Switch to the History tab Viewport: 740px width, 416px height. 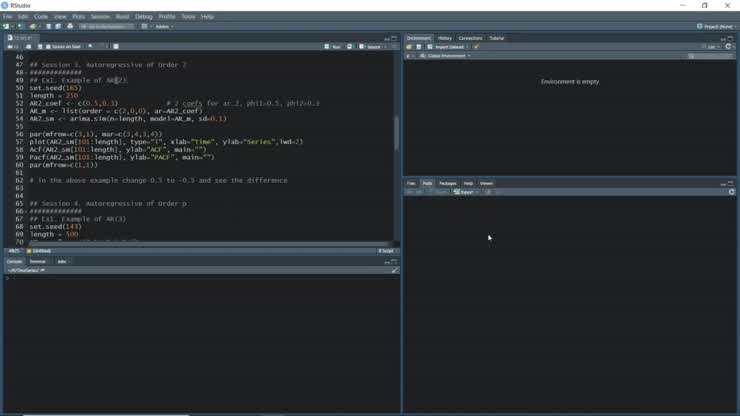(445, 38)
